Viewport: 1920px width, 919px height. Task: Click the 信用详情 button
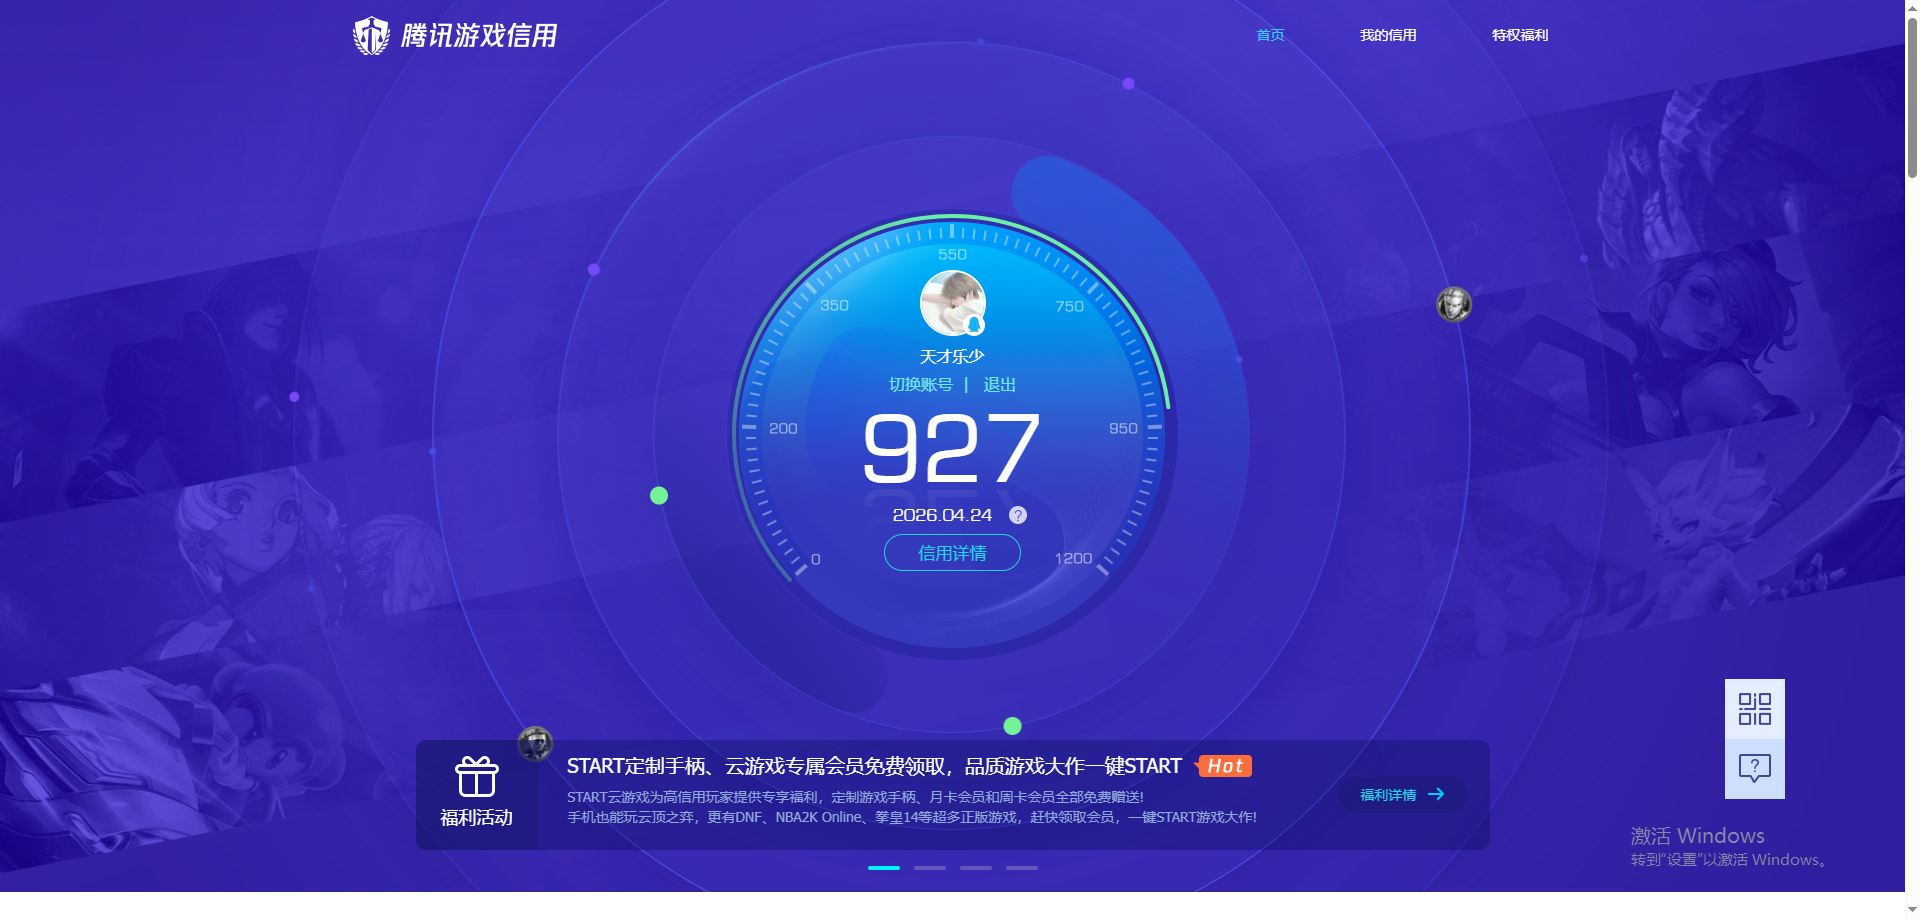point(951,553)
